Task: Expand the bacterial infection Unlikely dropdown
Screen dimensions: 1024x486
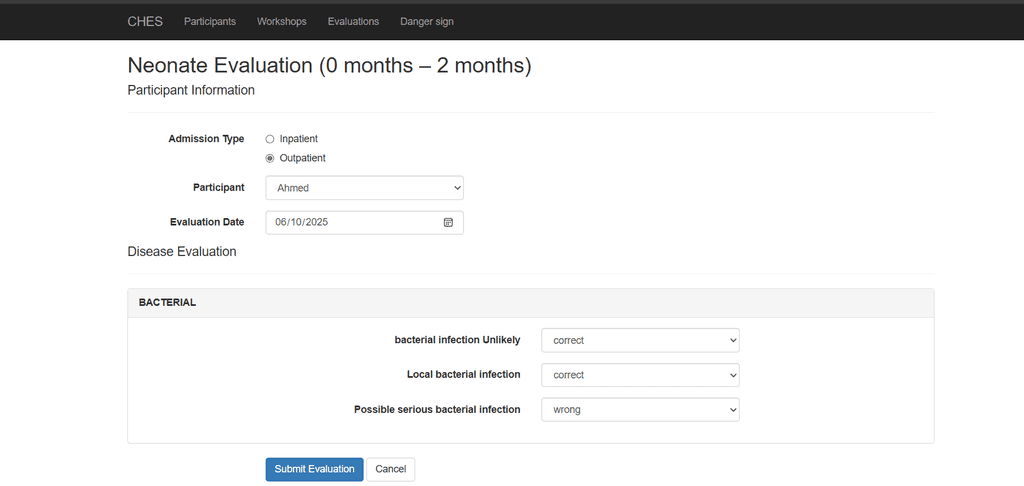Action: pyautogui.click(x=640, y=340)
